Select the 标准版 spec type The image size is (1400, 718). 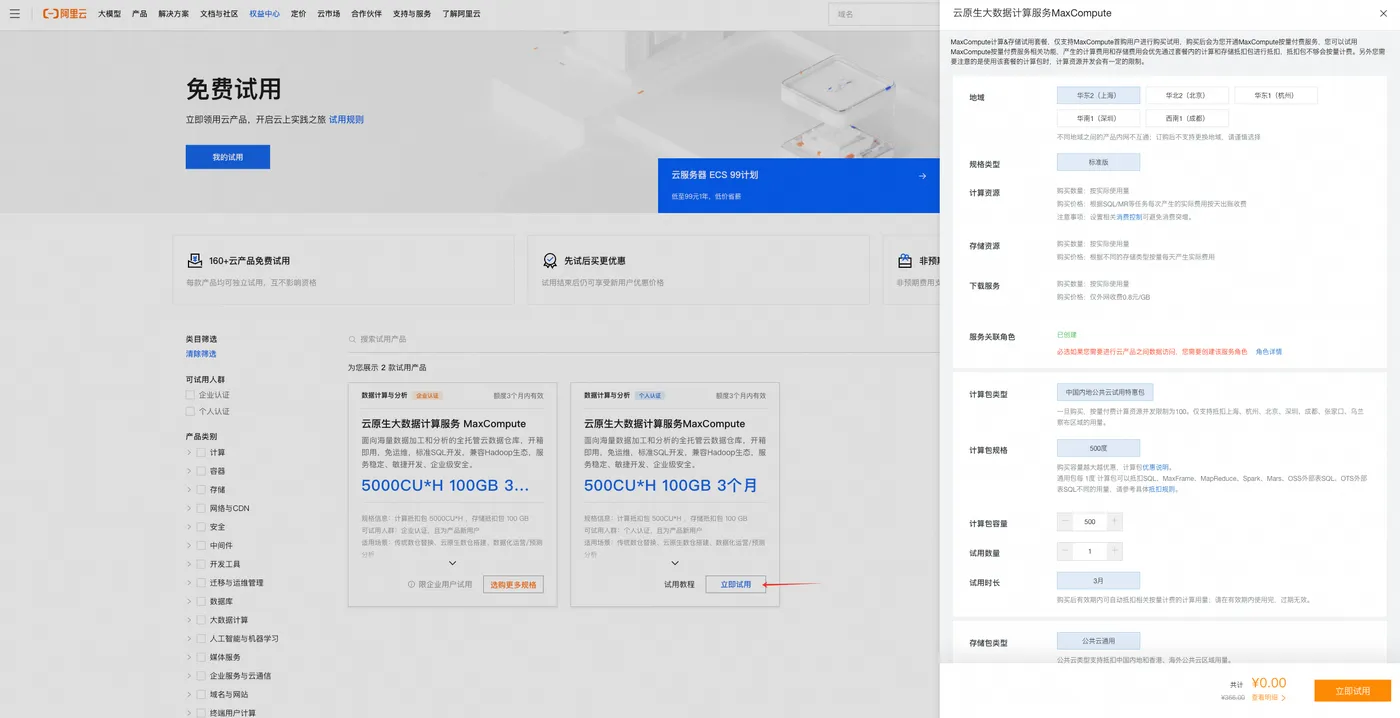point(1098,162)
